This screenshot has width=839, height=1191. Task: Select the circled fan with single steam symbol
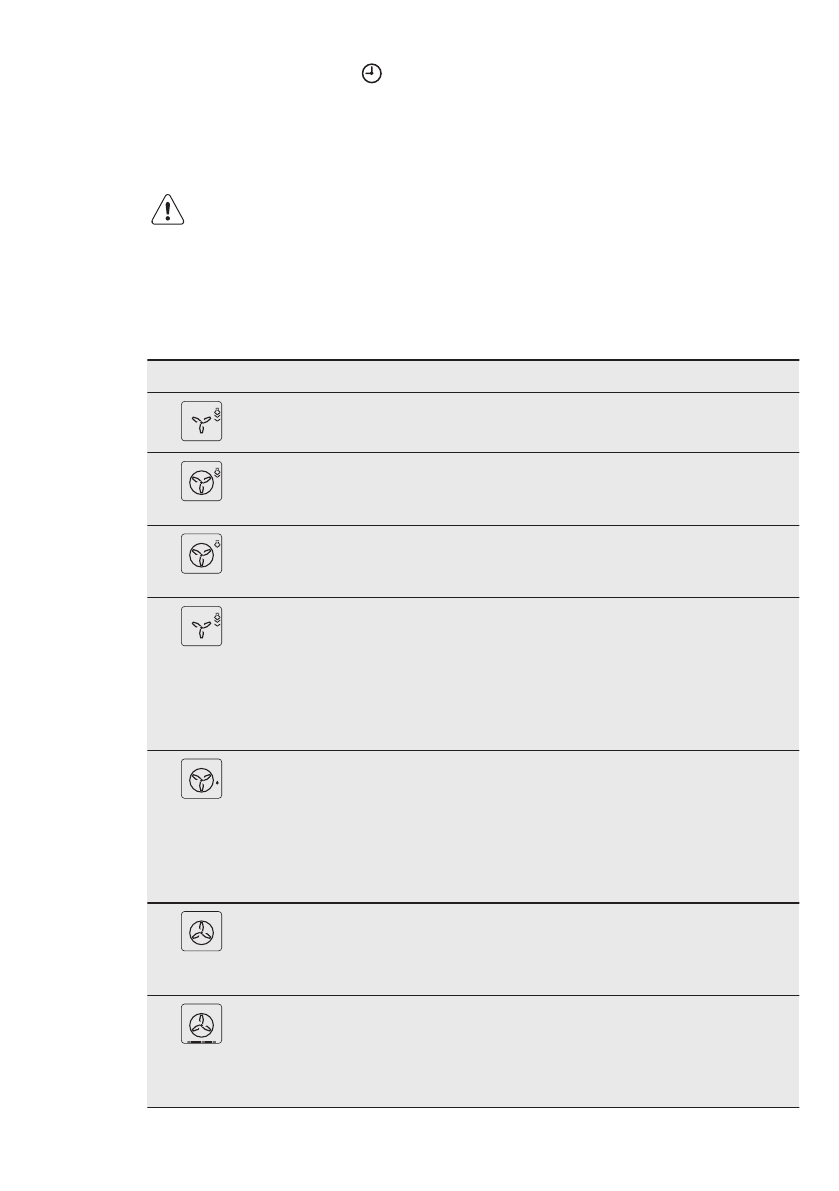(201, 554)
